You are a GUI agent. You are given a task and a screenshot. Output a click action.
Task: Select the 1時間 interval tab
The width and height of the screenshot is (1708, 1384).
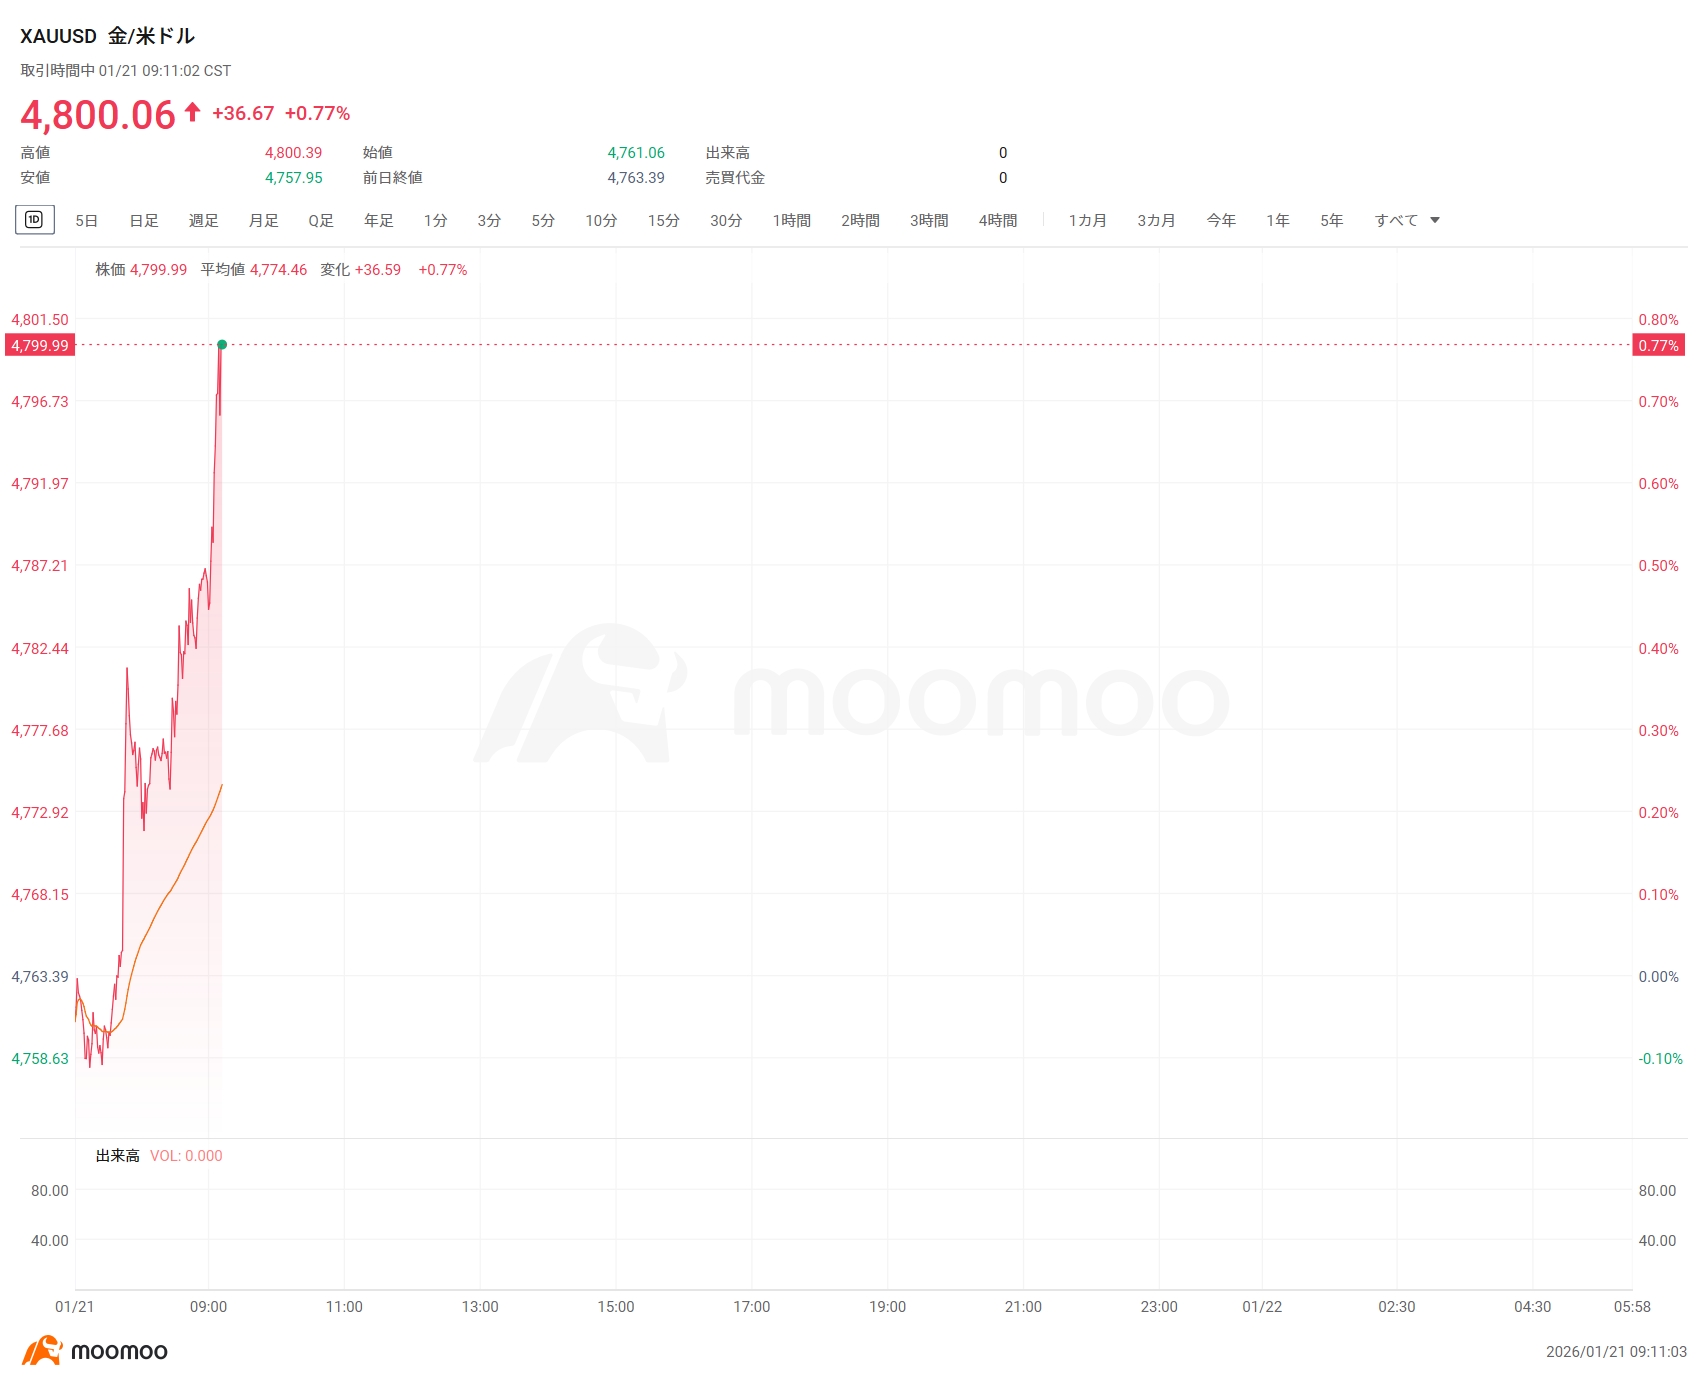[791, 221]
